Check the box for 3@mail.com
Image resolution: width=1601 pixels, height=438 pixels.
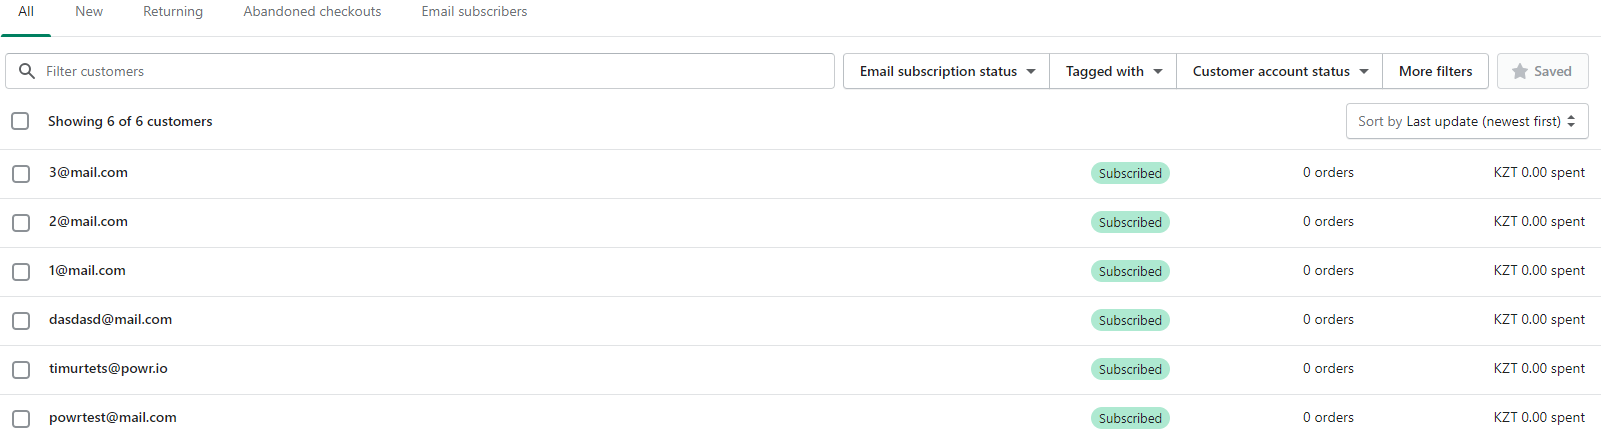point(21,173)
